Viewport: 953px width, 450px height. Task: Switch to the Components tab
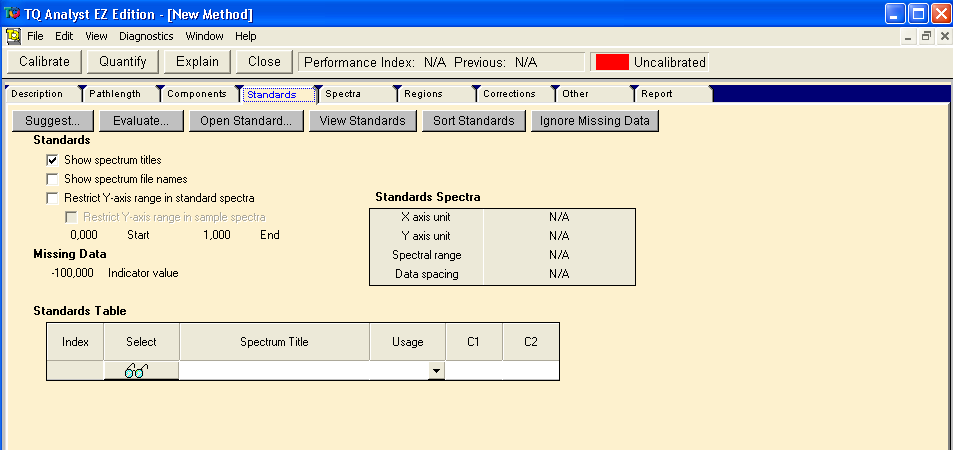pyautogui.click(x=197, y=94)
